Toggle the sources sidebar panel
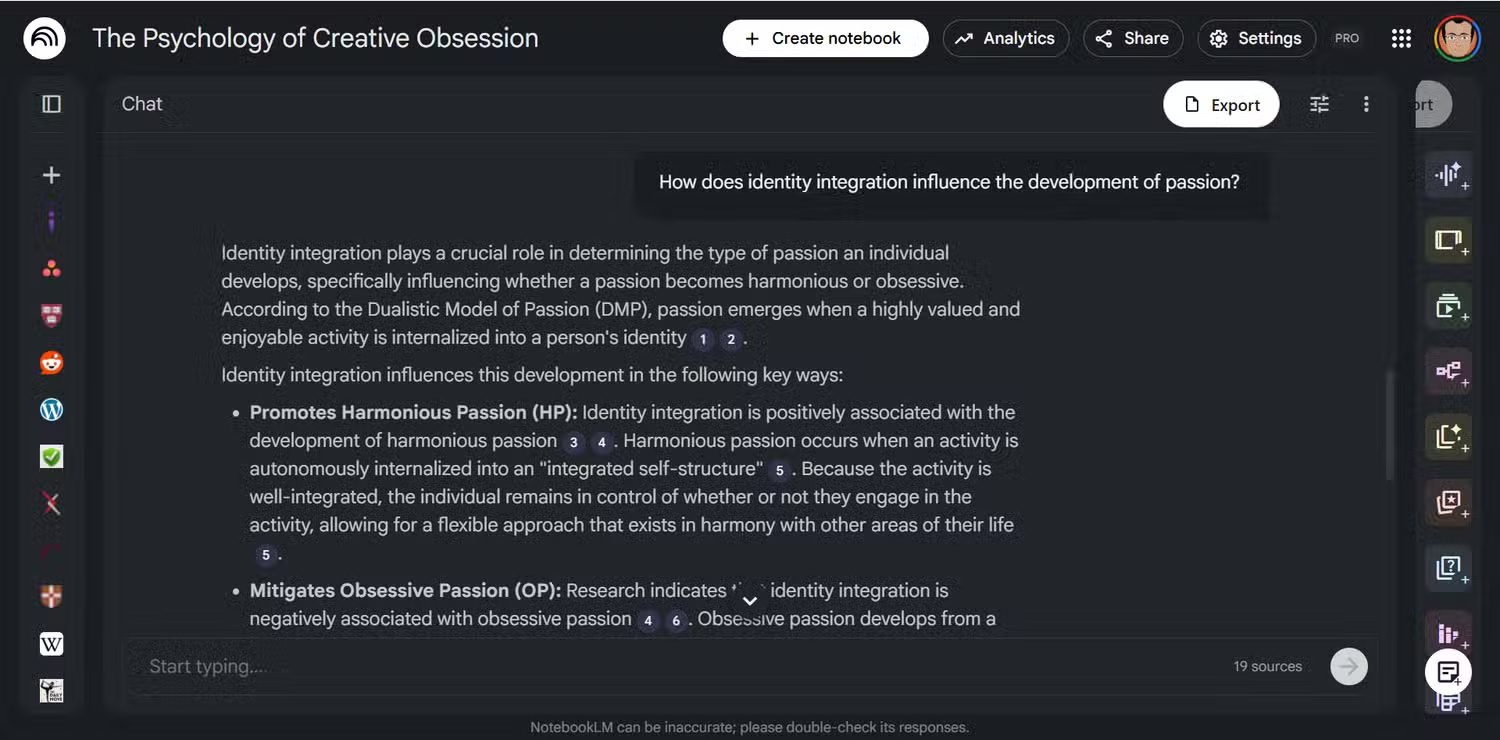Image resolution: width=1500 pixels, height=740 pixels. coord(51,104)
